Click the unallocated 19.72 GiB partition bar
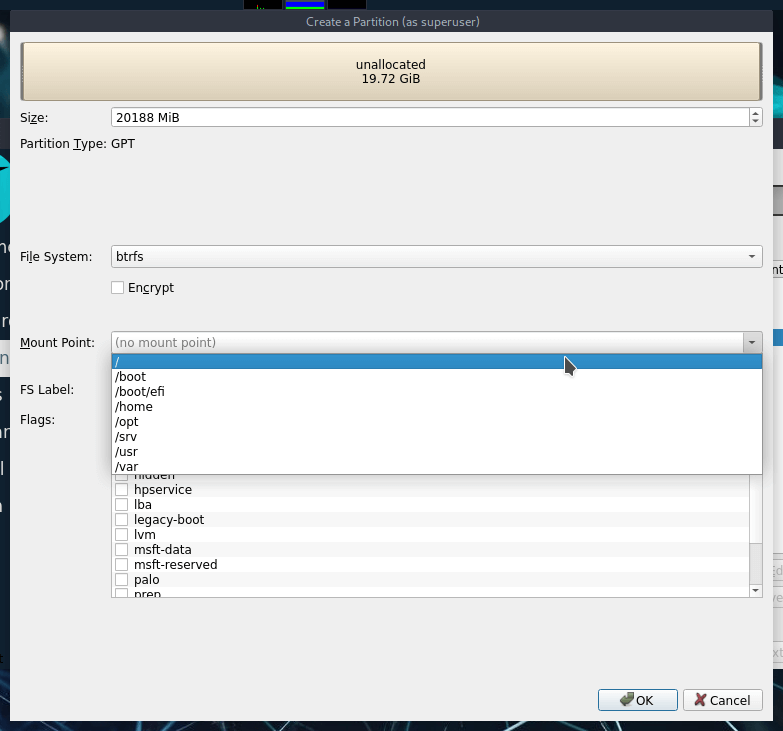This screenshot has width=783, height=731. tap(391, 72)
